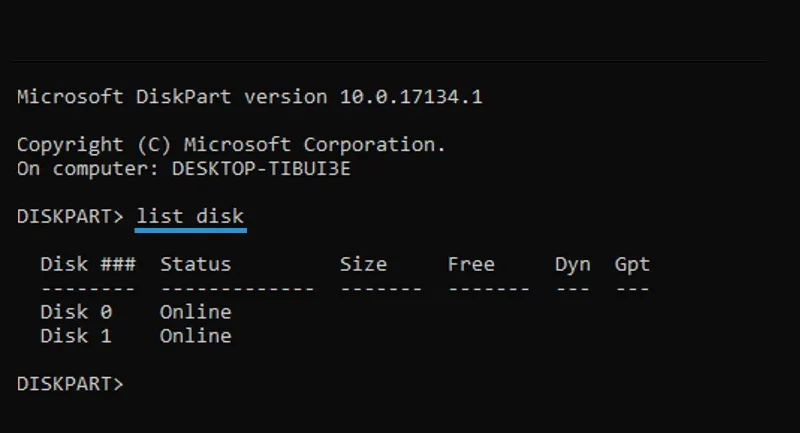Click the Online status of Disk 0
Screen dimensions: 800x433
tap(195, 312)
